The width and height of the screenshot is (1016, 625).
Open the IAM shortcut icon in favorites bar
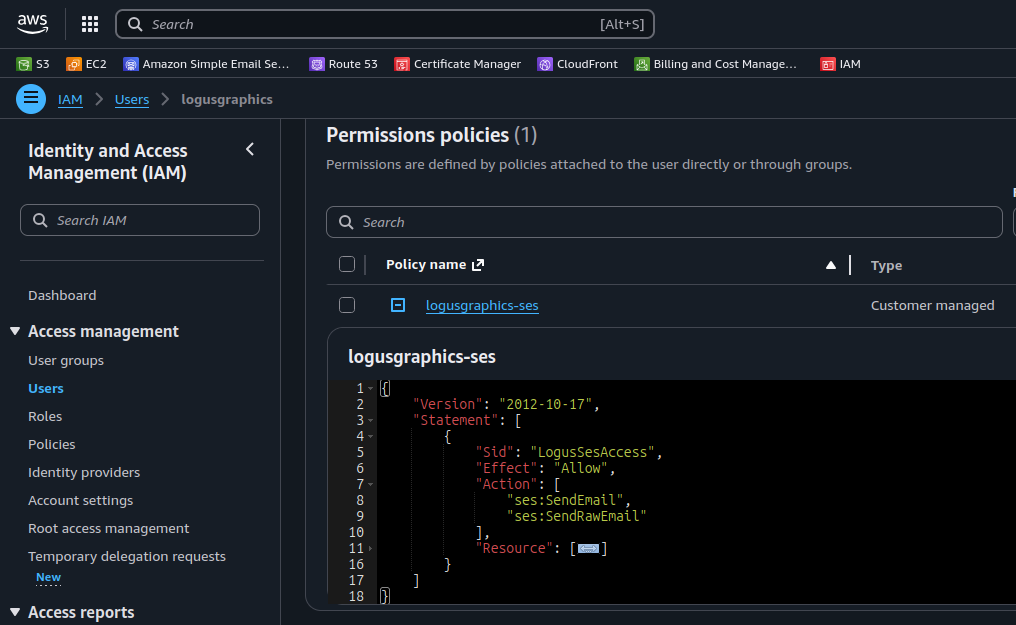[x=827, y=64]
